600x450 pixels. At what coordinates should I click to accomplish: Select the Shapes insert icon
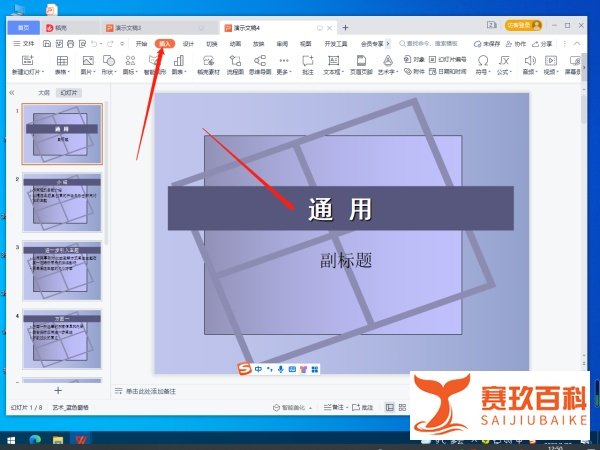coord(109,60)
